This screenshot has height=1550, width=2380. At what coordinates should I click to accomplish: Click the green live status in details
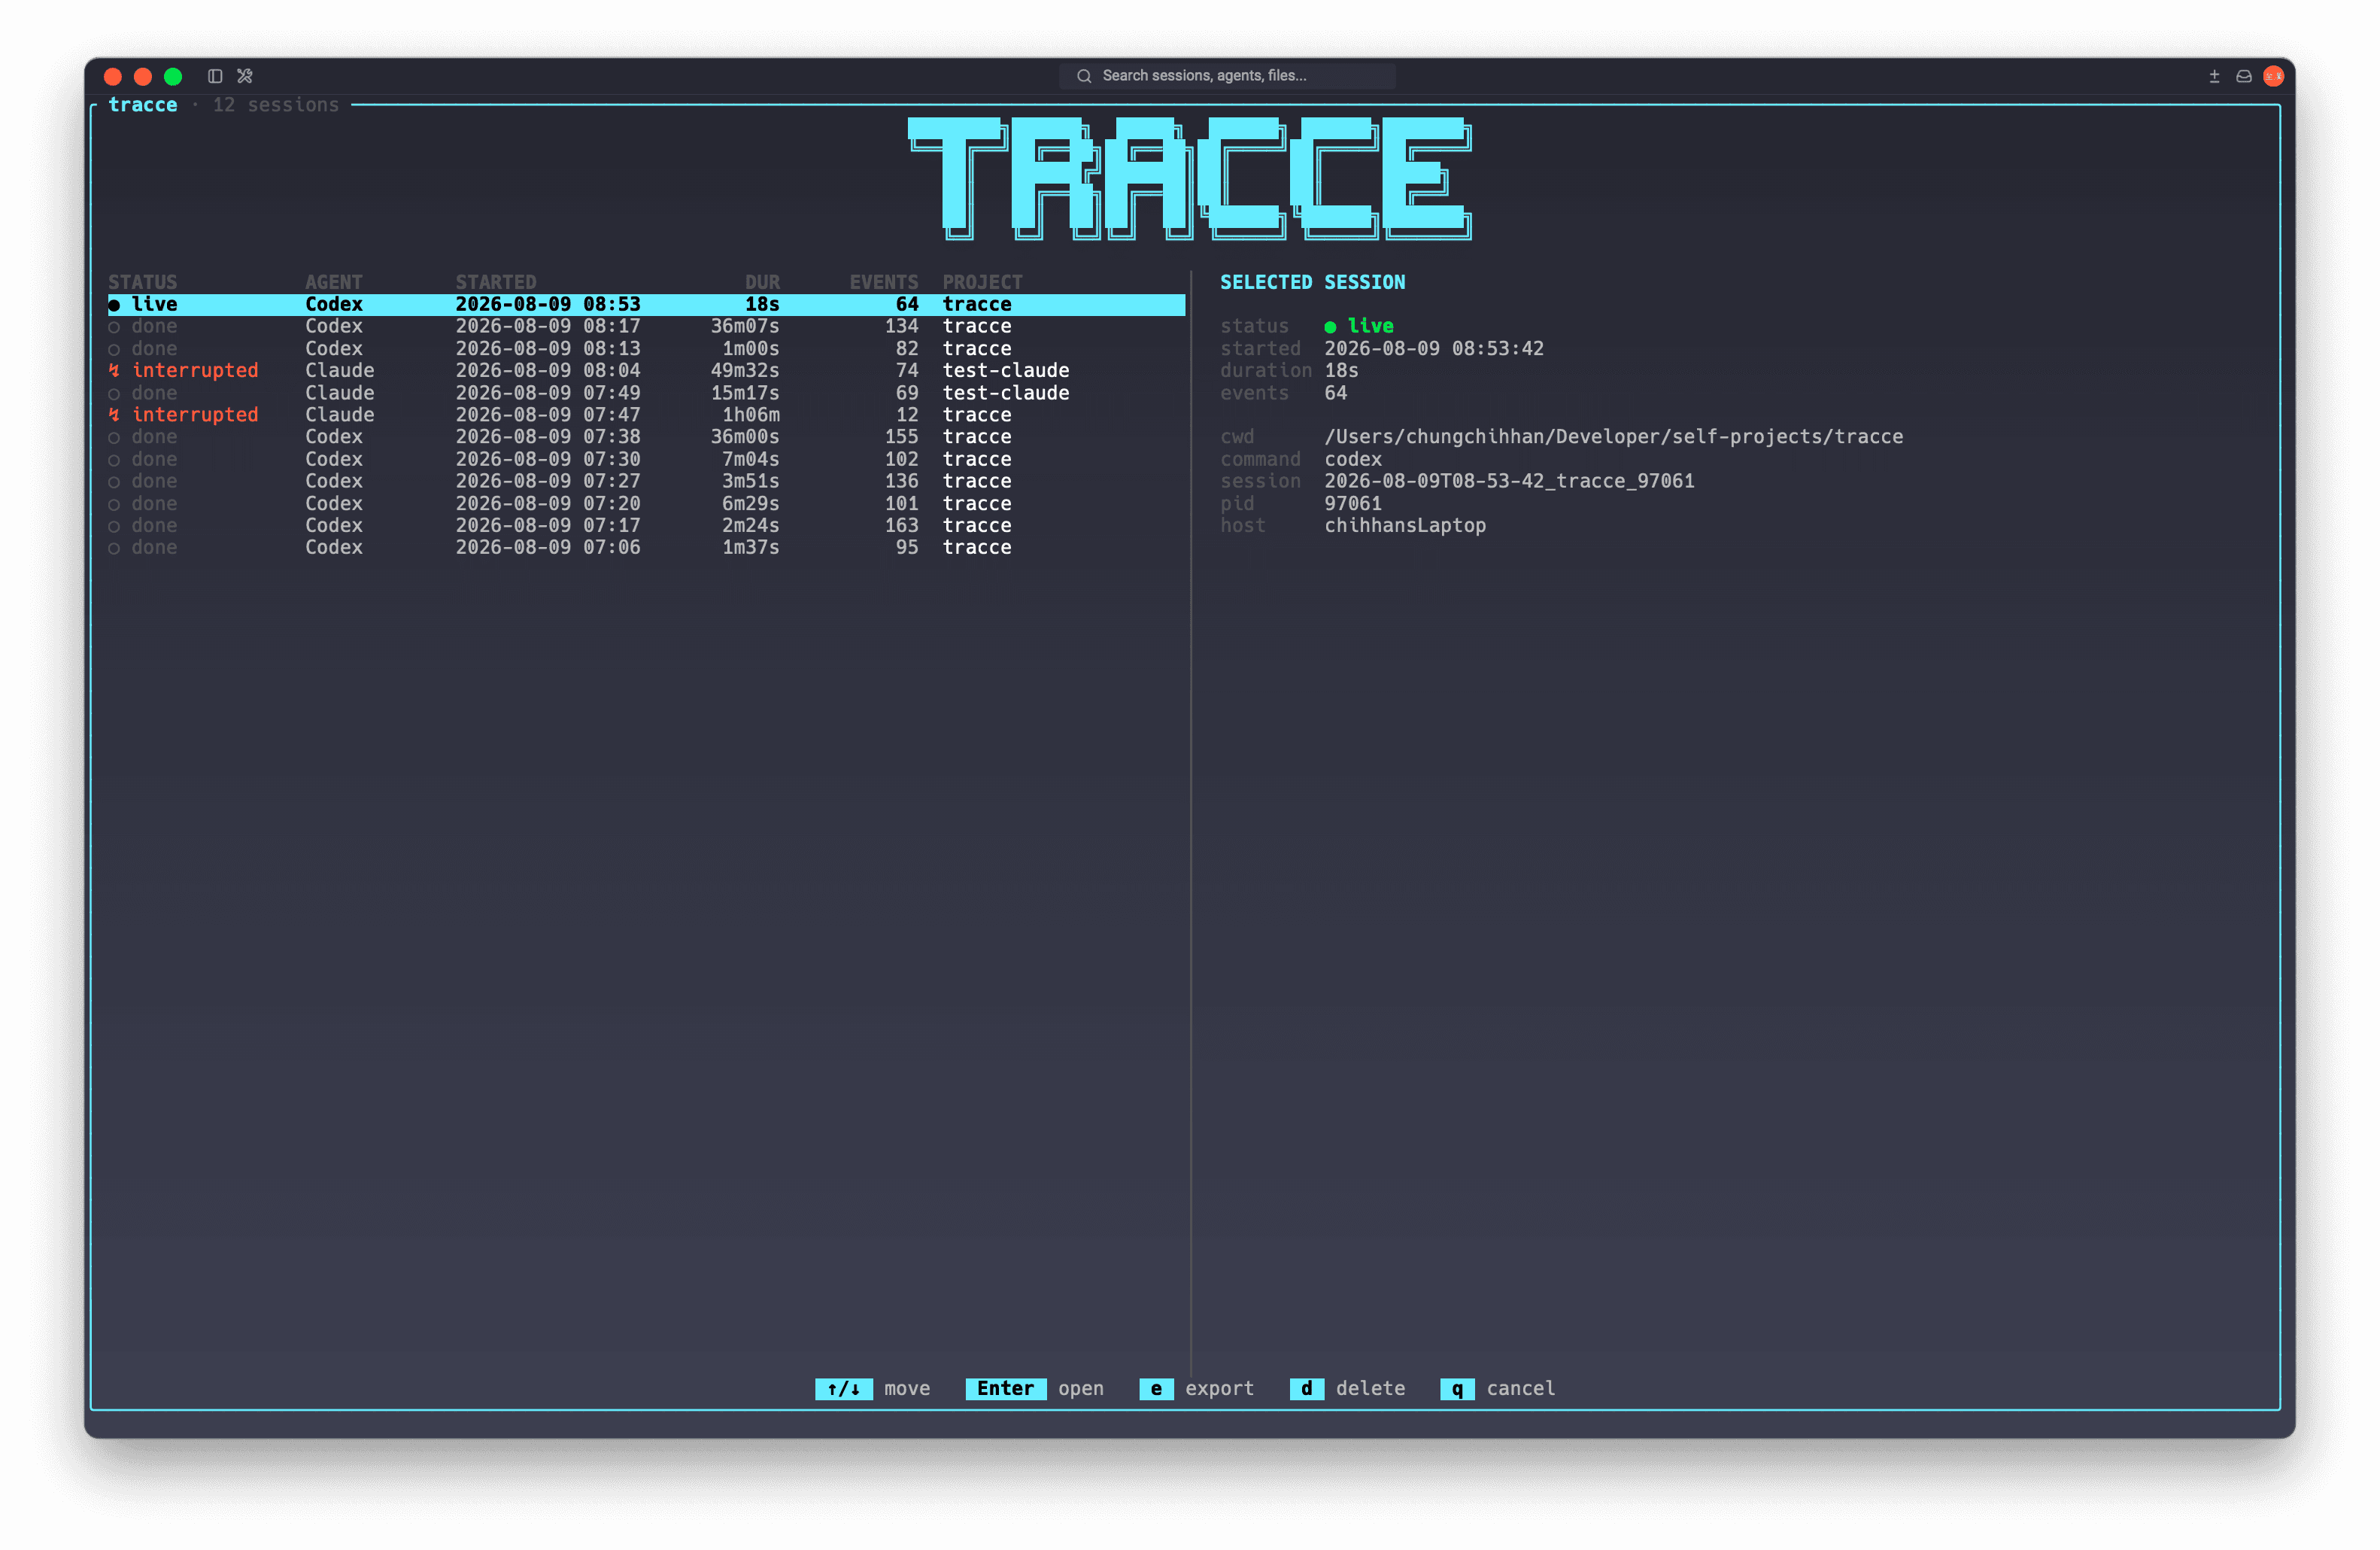tap(1359, 326)
